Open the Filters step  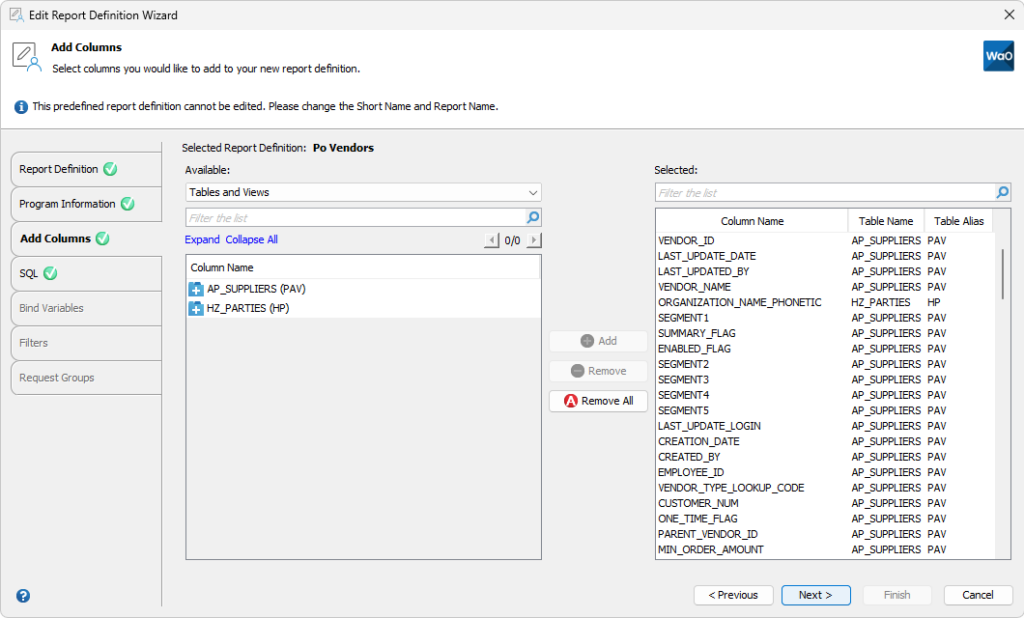click(85, 343)
